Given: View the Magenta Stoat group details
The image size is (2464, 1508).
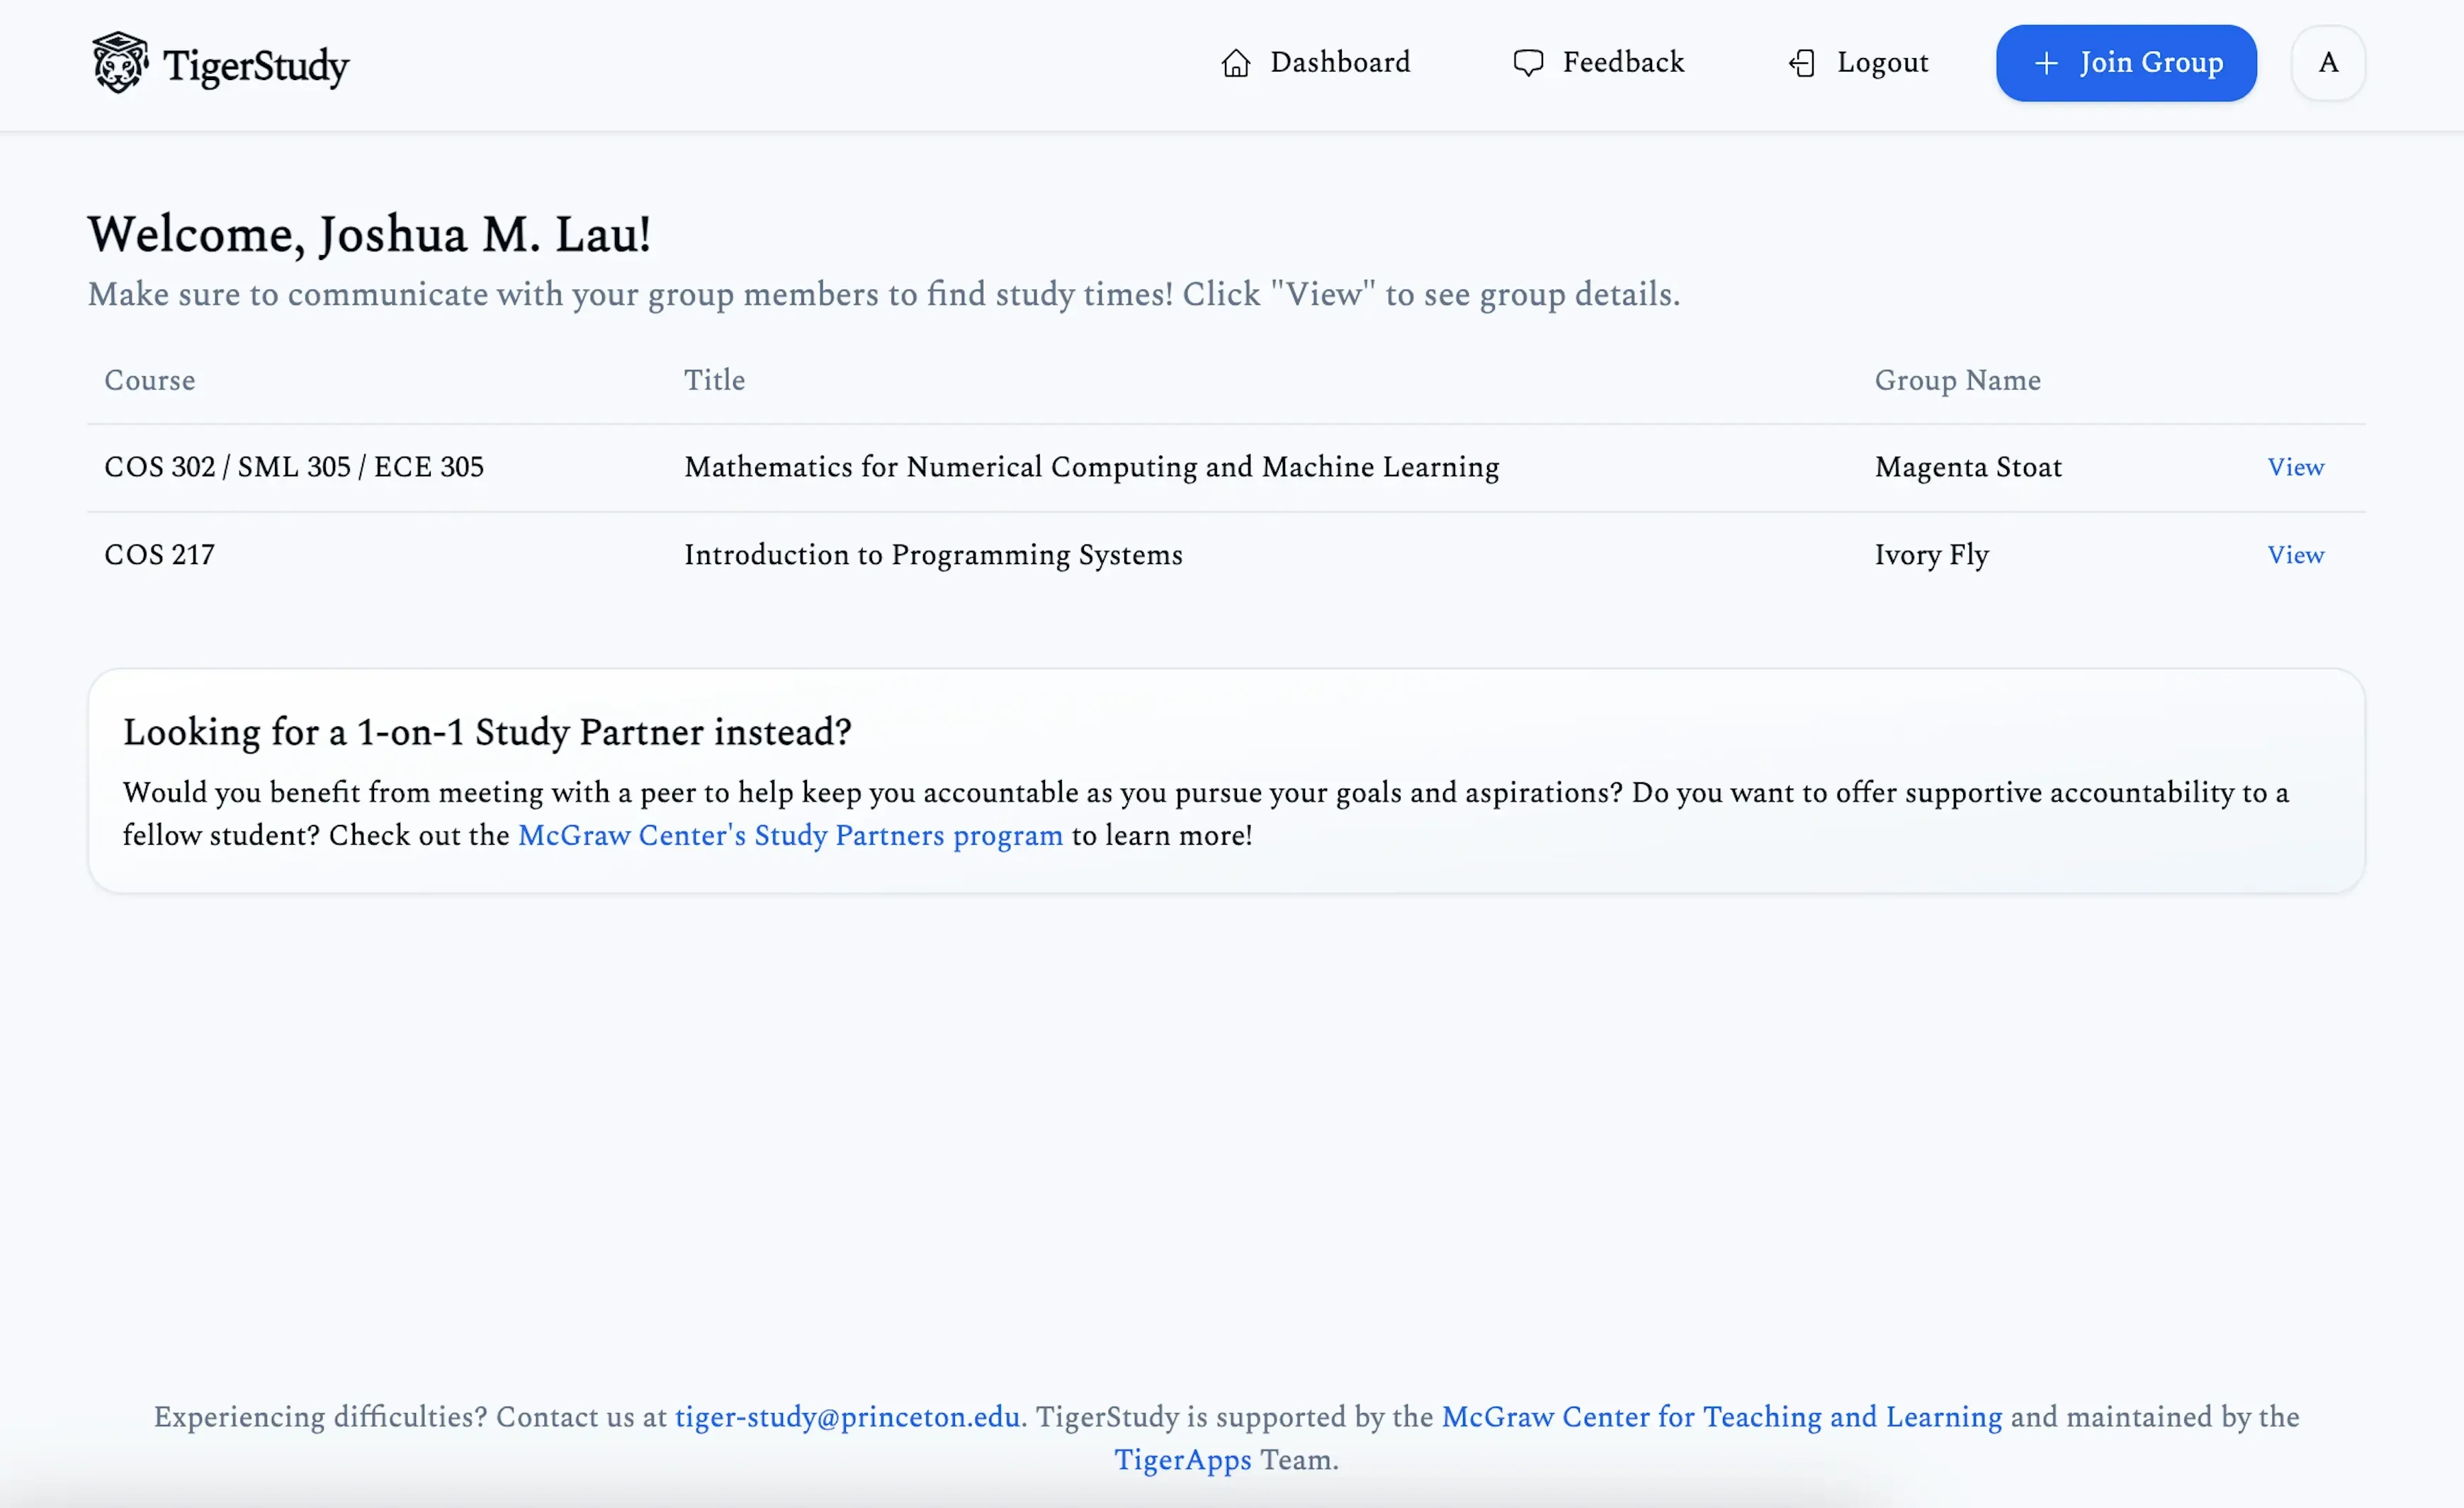Looking at the screenshot, I should click(x=2295, y=465).
